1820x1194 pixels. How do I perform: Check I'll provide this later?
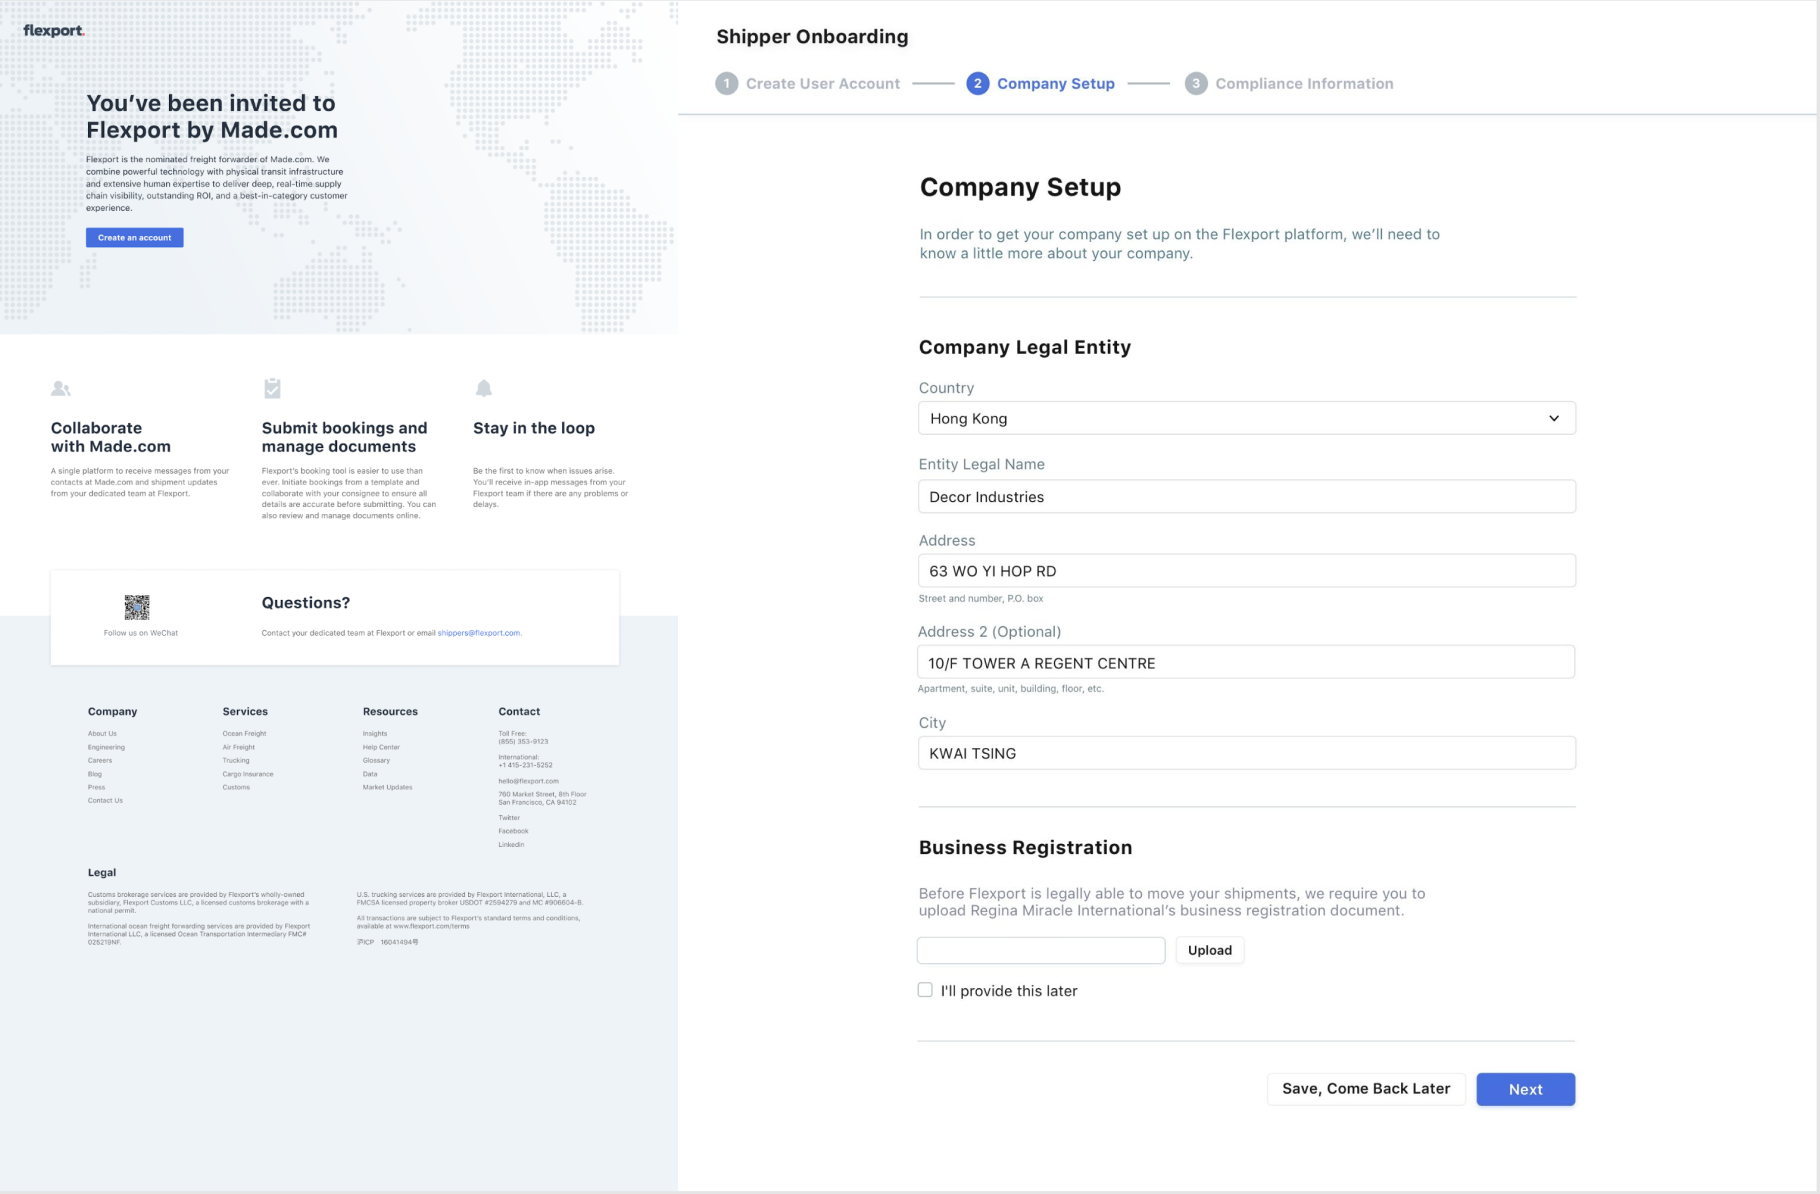pos(925,990)
